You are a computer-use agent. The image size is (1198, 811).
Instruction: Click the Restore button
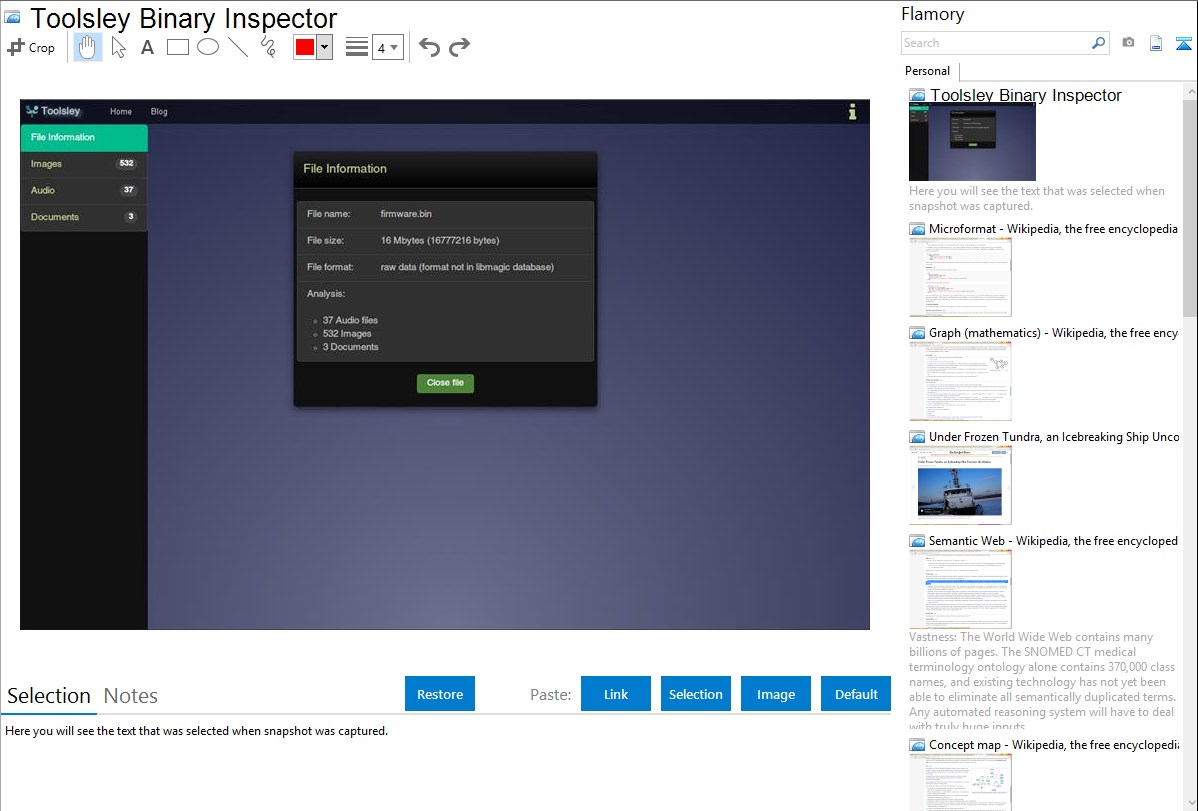(440, 694)
